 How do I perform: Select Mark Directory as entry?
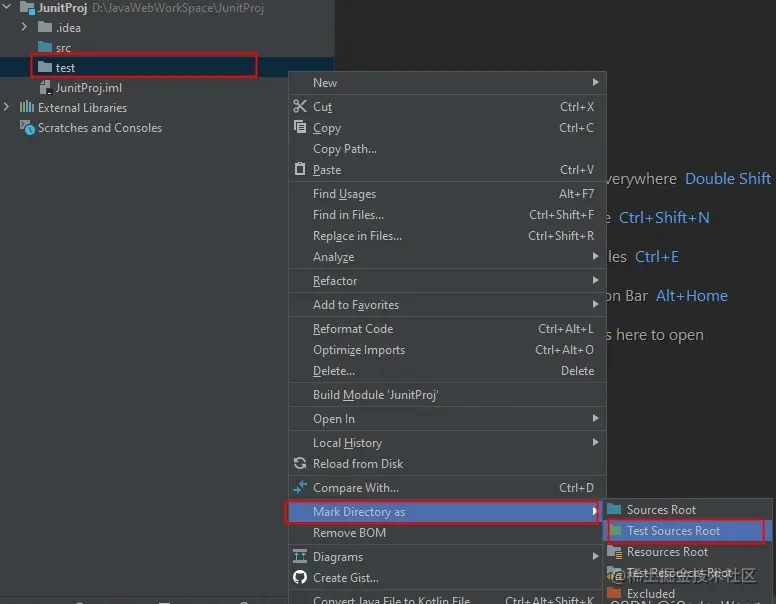(x=443, y=511)
